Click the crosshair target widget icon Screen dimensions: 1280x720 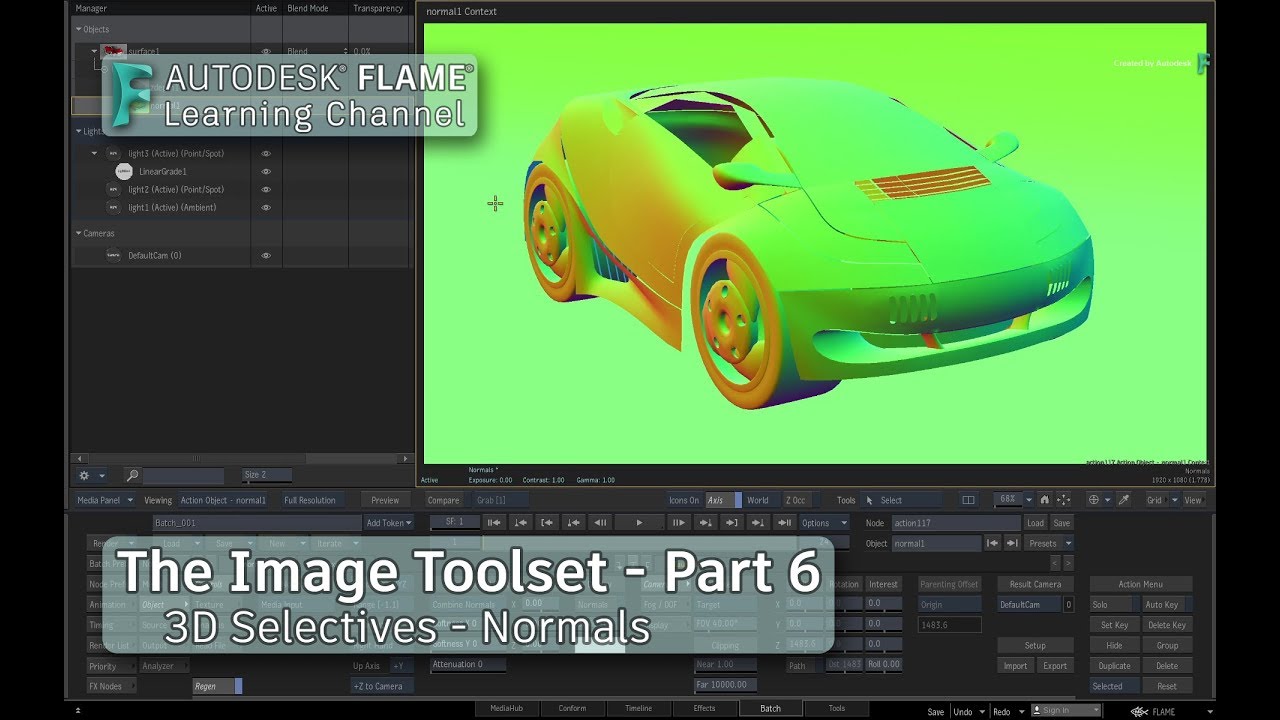point(1094,500)
